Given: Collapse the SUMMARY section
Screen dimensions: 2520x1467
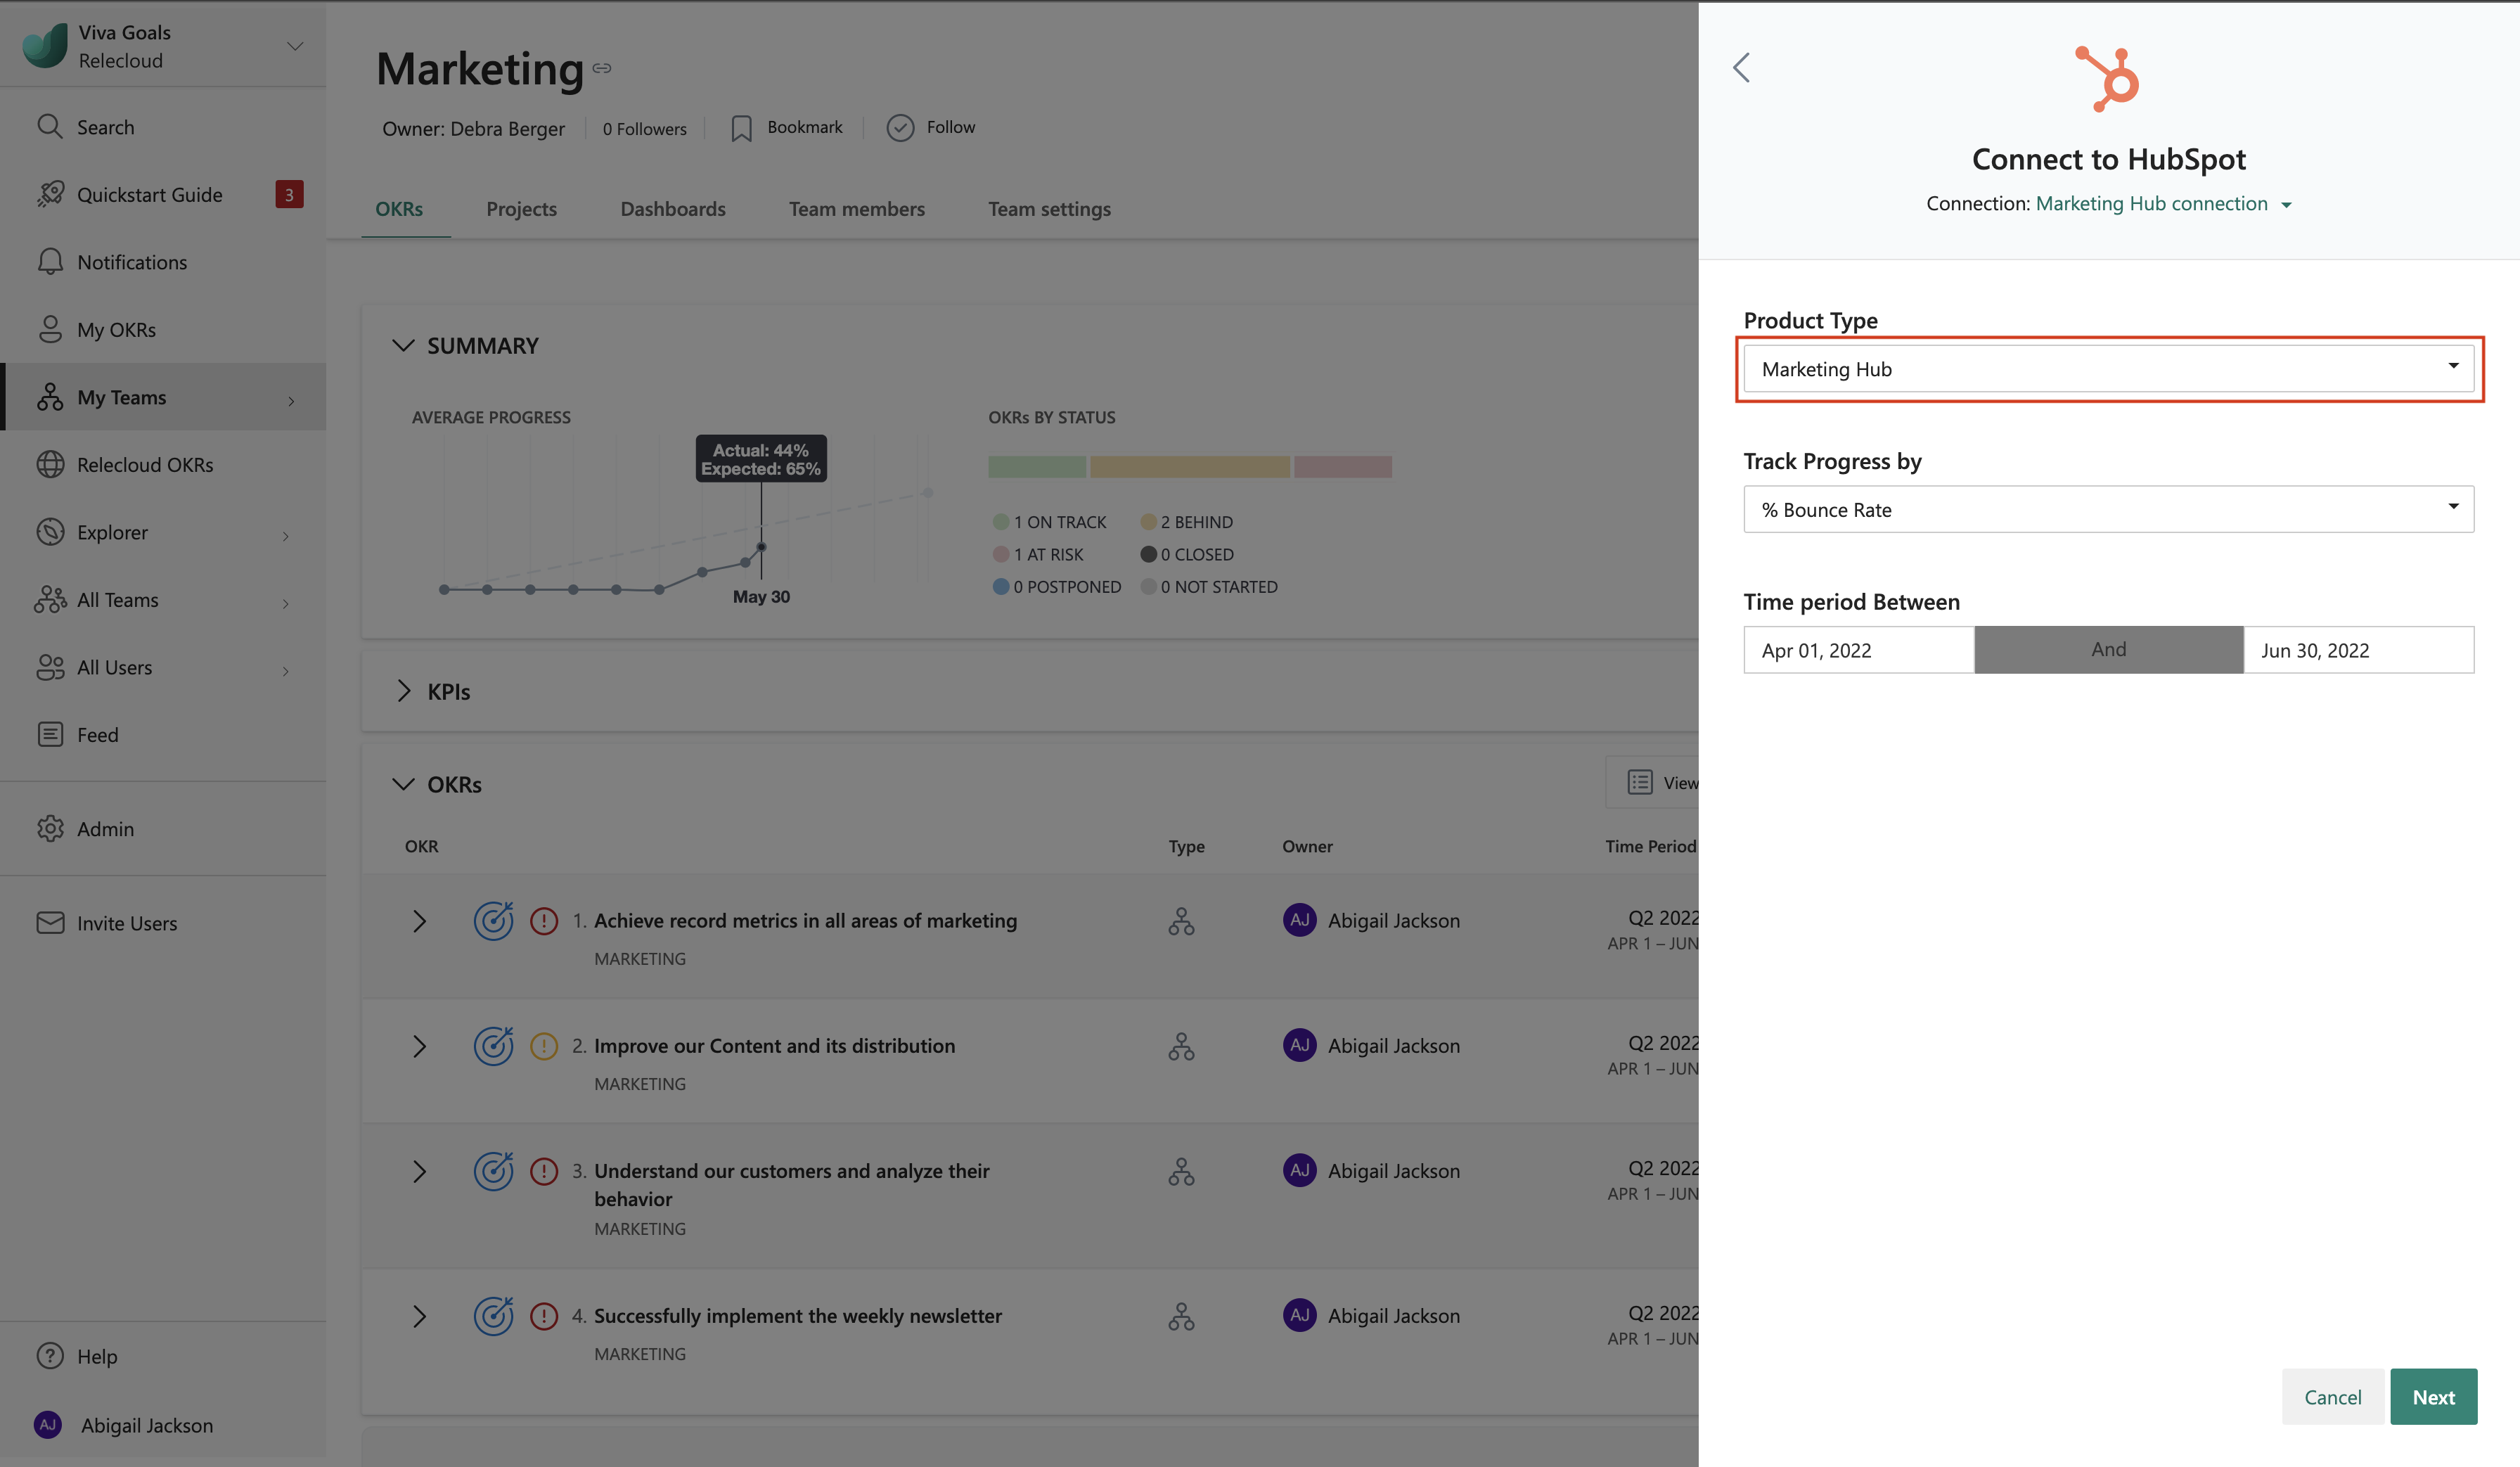Looking at the screenshot, I should pyautogui.click(x=403, y=345).
